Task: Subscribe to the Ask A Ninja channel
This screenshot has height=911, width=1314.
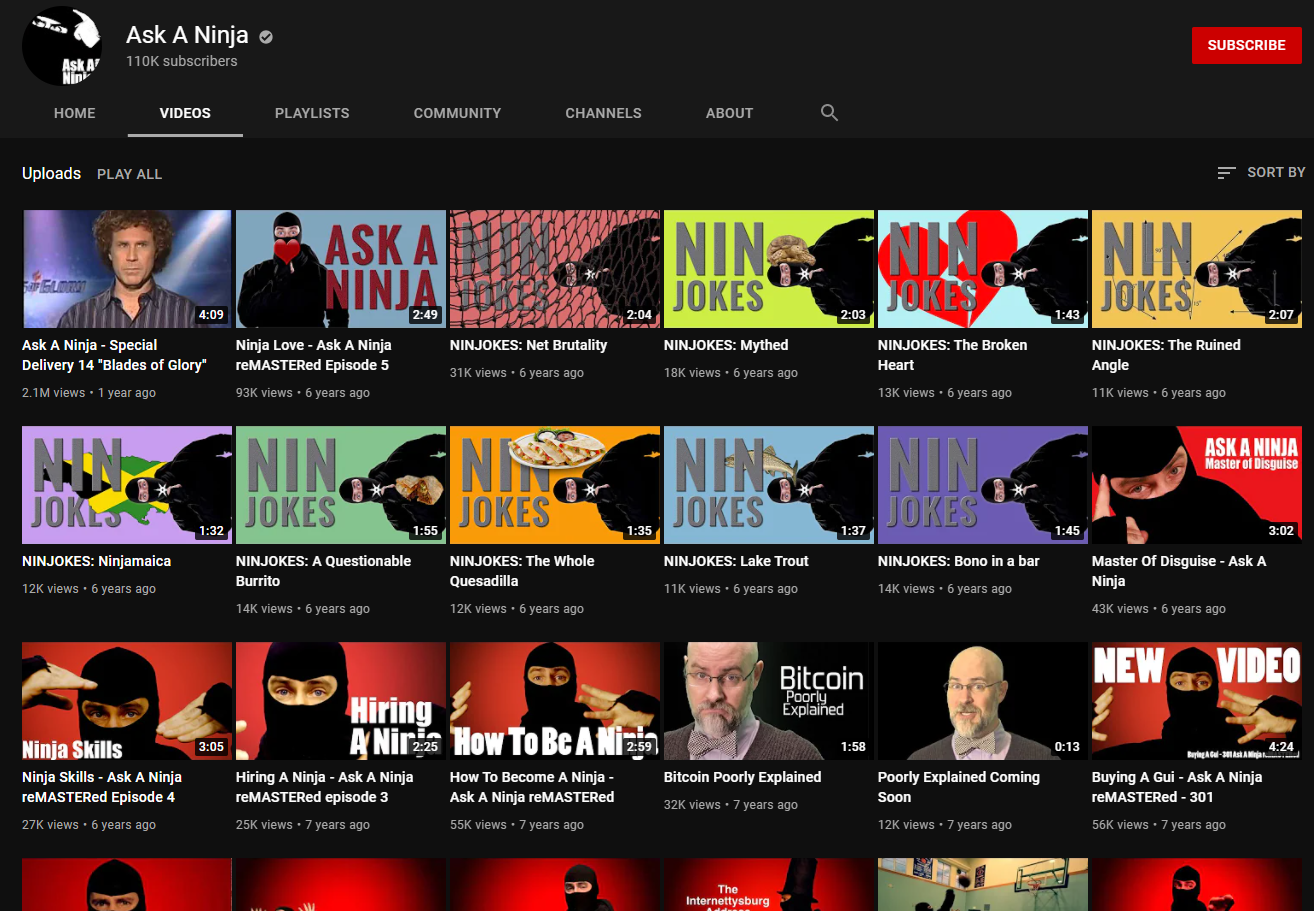Action: (1246, 45)
